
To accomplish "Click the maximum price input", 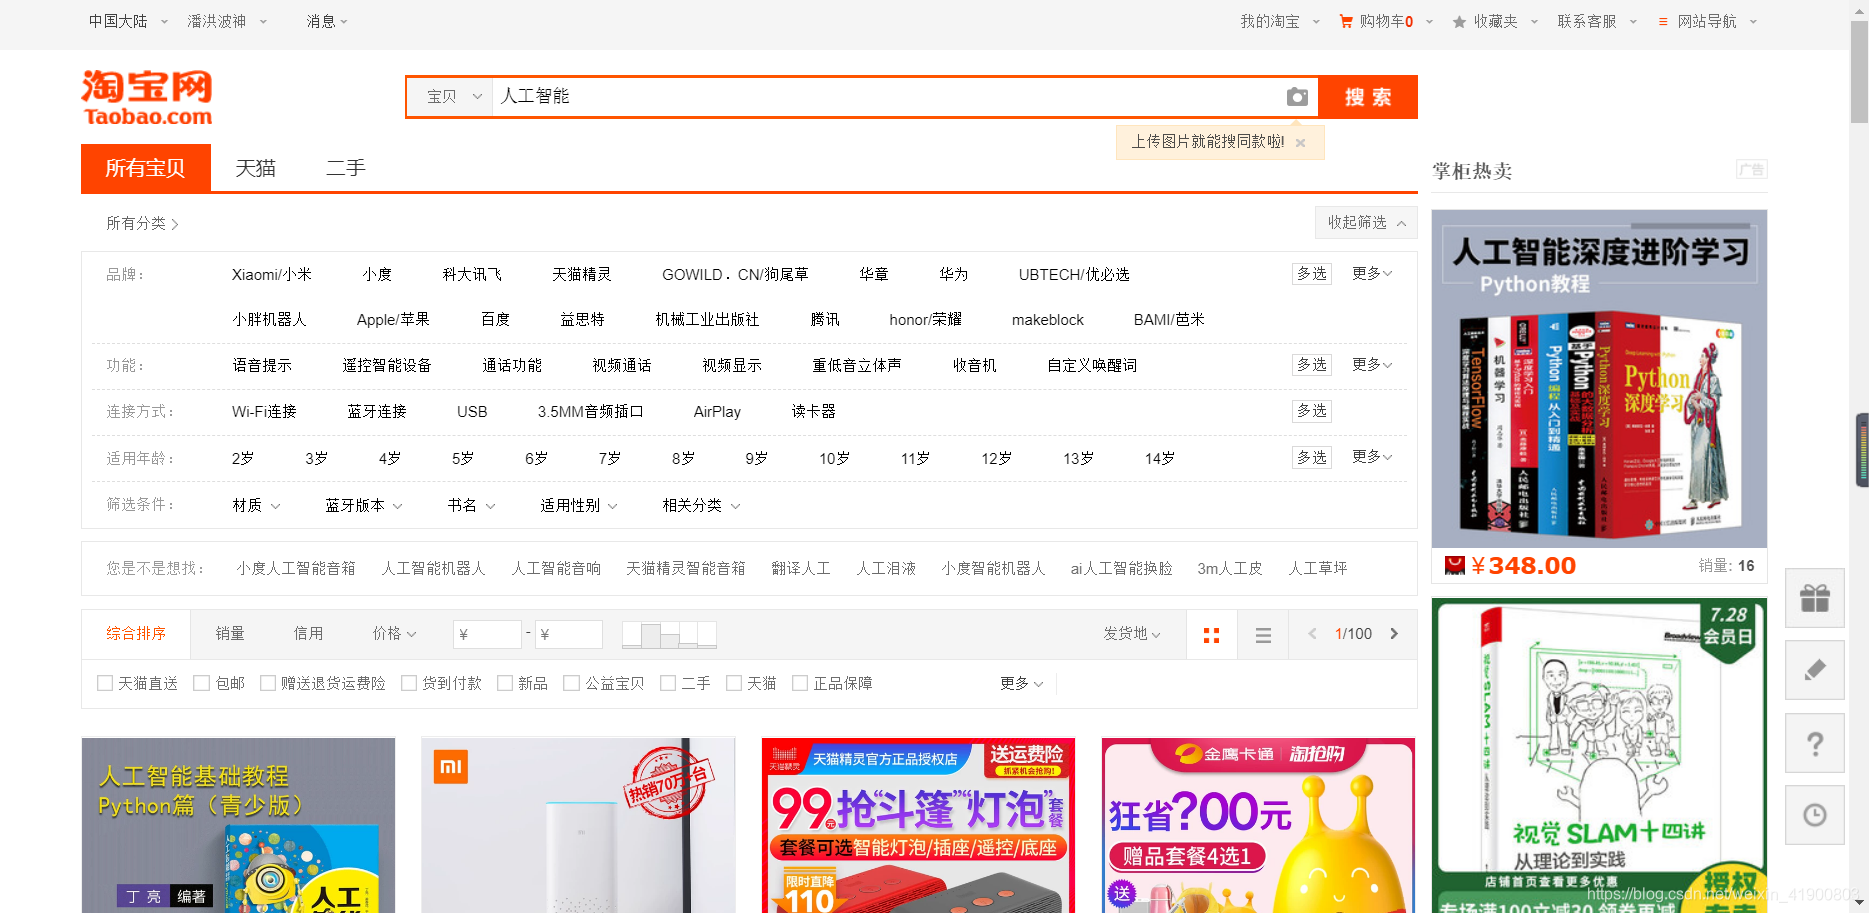I will 568,634.
